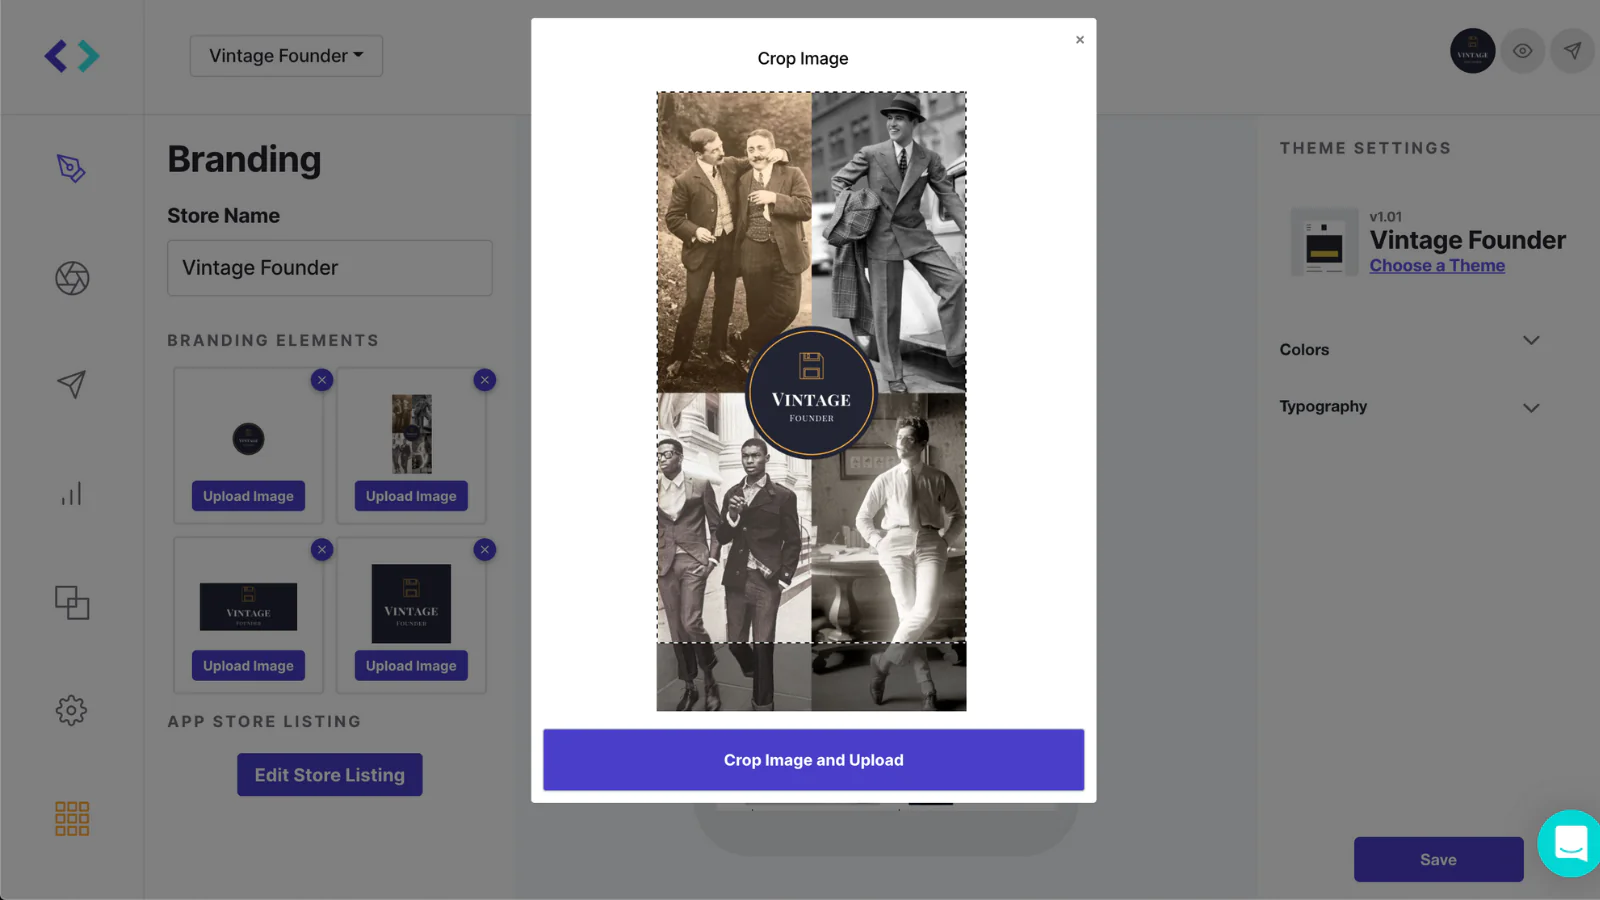Open the orange apps grid sidebar icon

click(72, 819)
